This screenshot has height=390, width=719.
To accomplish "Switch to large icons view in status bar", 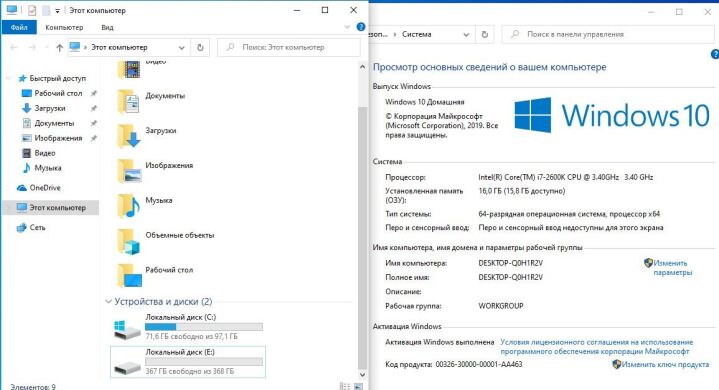I will click(x=359, y=386).
